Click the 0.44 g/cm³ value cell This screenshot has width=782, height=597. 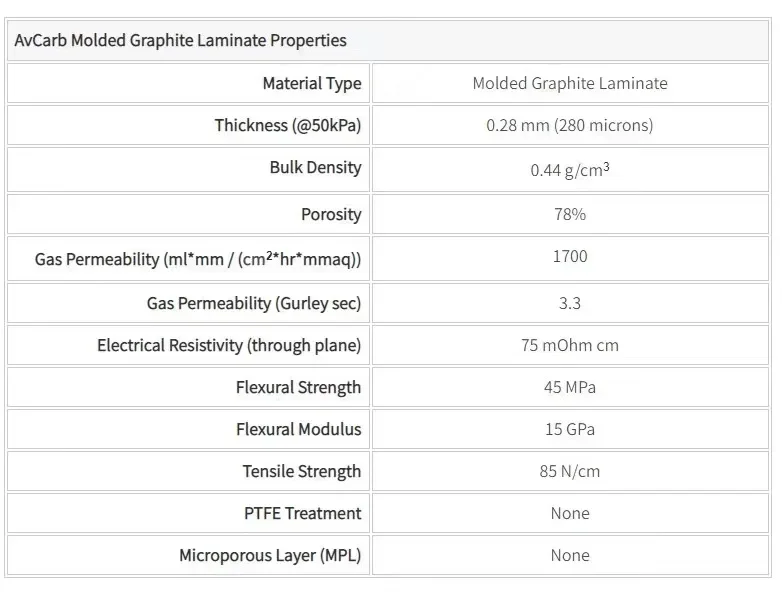[569, 169]
